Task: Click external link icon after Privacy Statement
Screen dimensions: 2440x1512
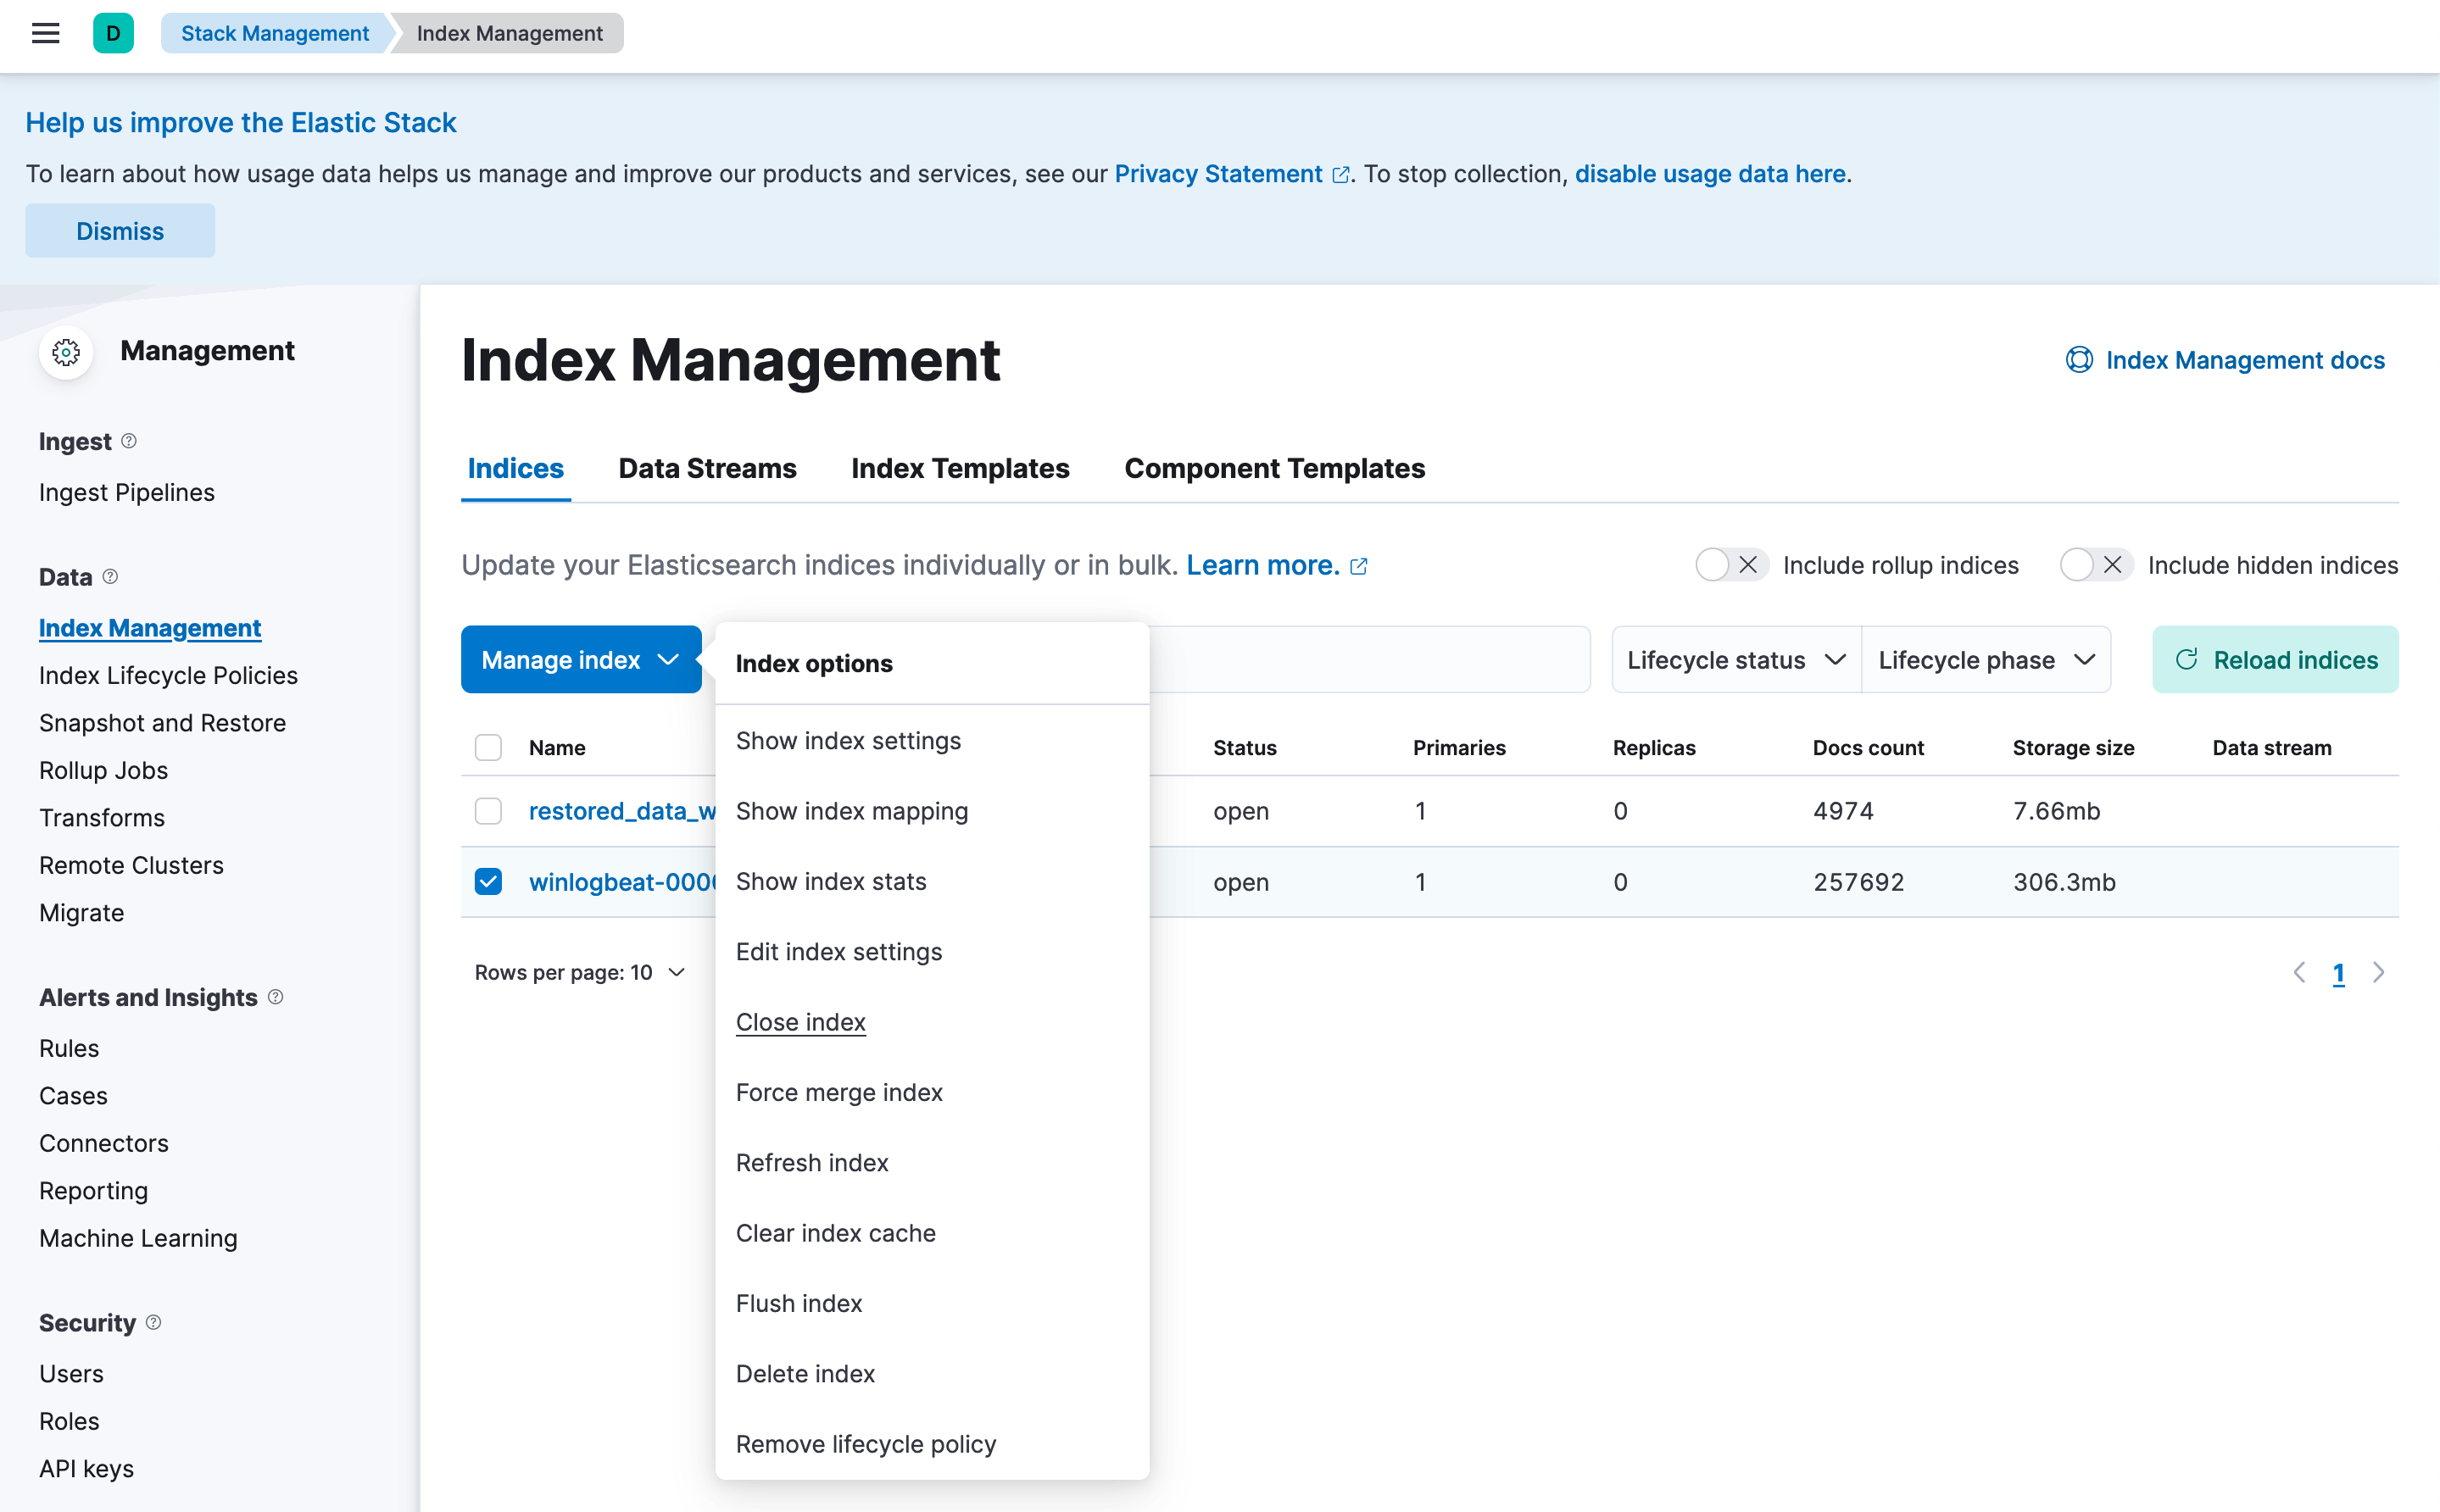Action: click(1341, 175)
